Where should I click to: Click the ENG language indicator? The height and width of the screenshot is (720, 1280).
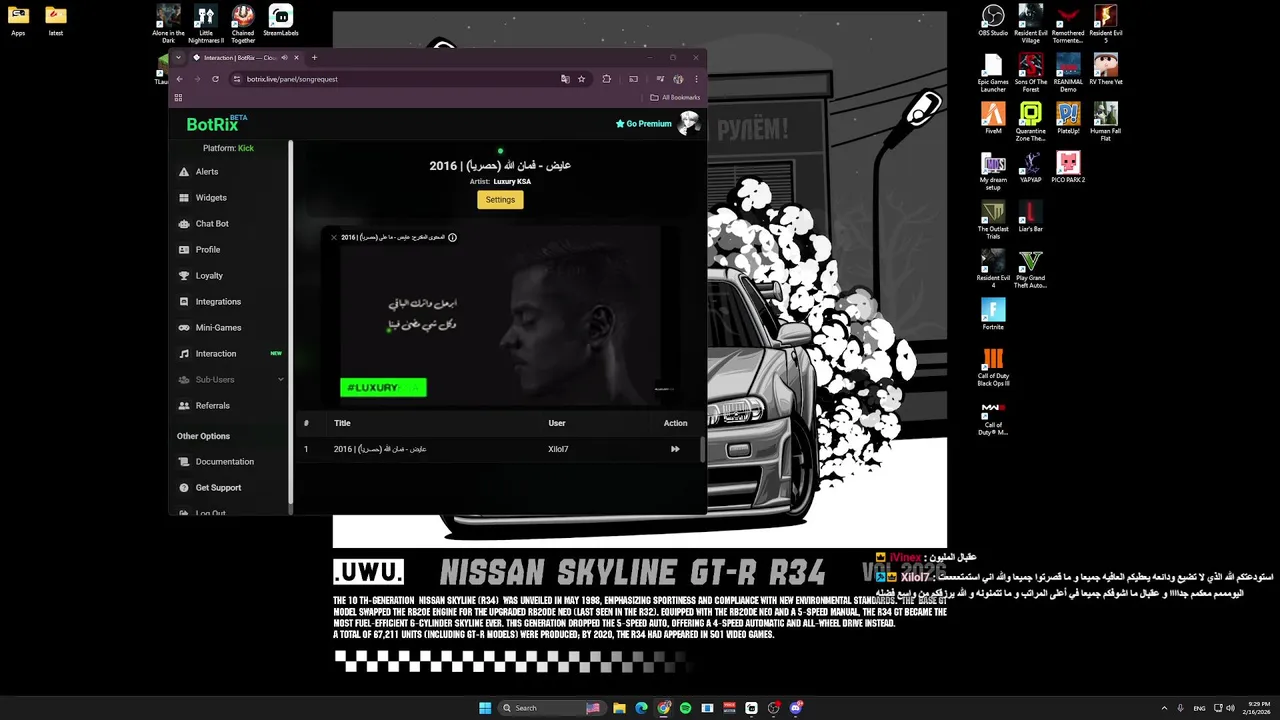pos(1200,708)
